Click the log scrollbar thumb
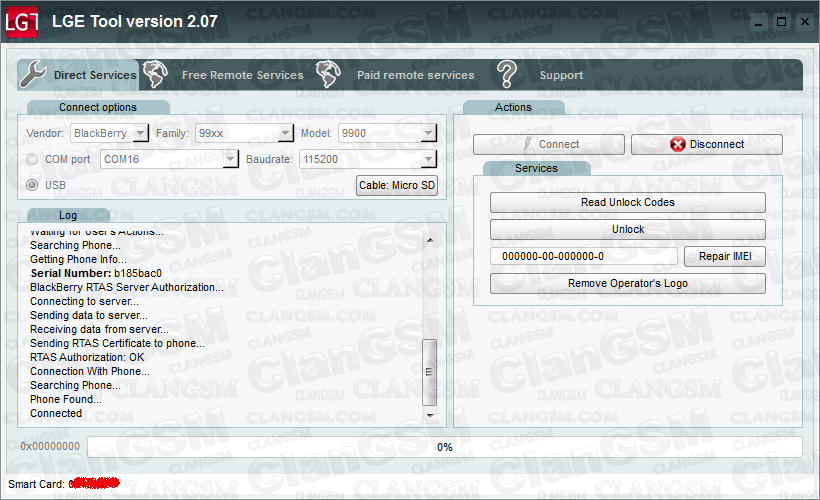 pyautogui.click(x=429, y=372)
